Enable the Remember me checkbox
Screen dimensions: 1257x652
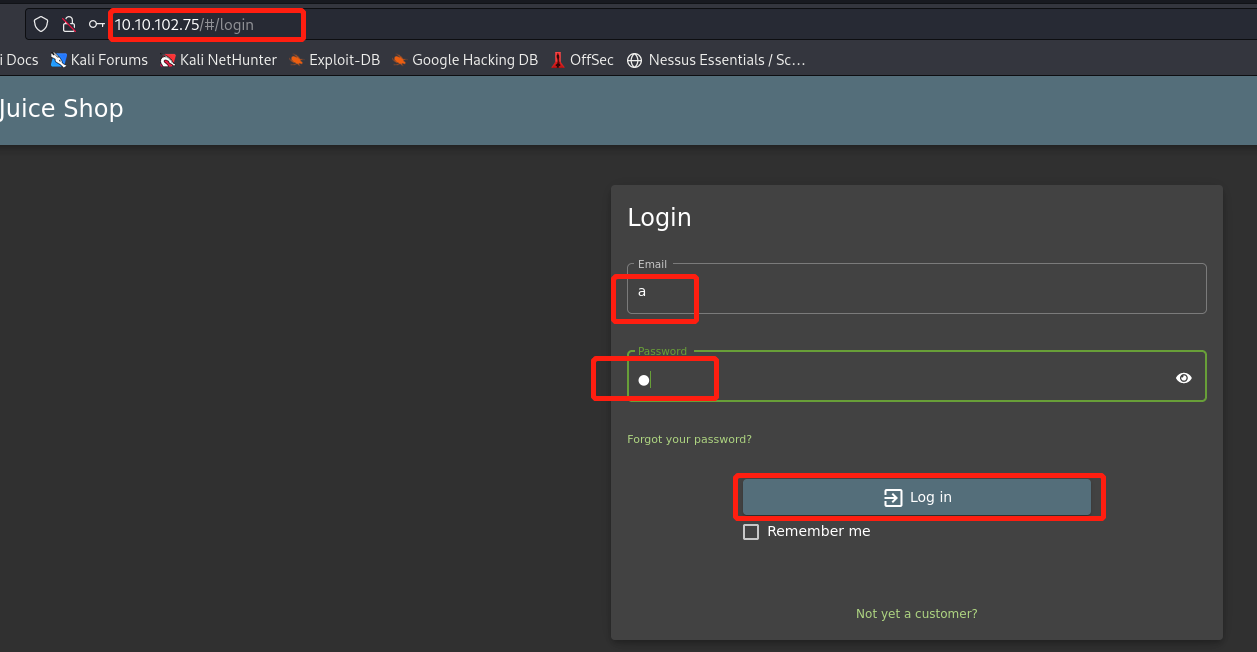(x=751, y=532)
